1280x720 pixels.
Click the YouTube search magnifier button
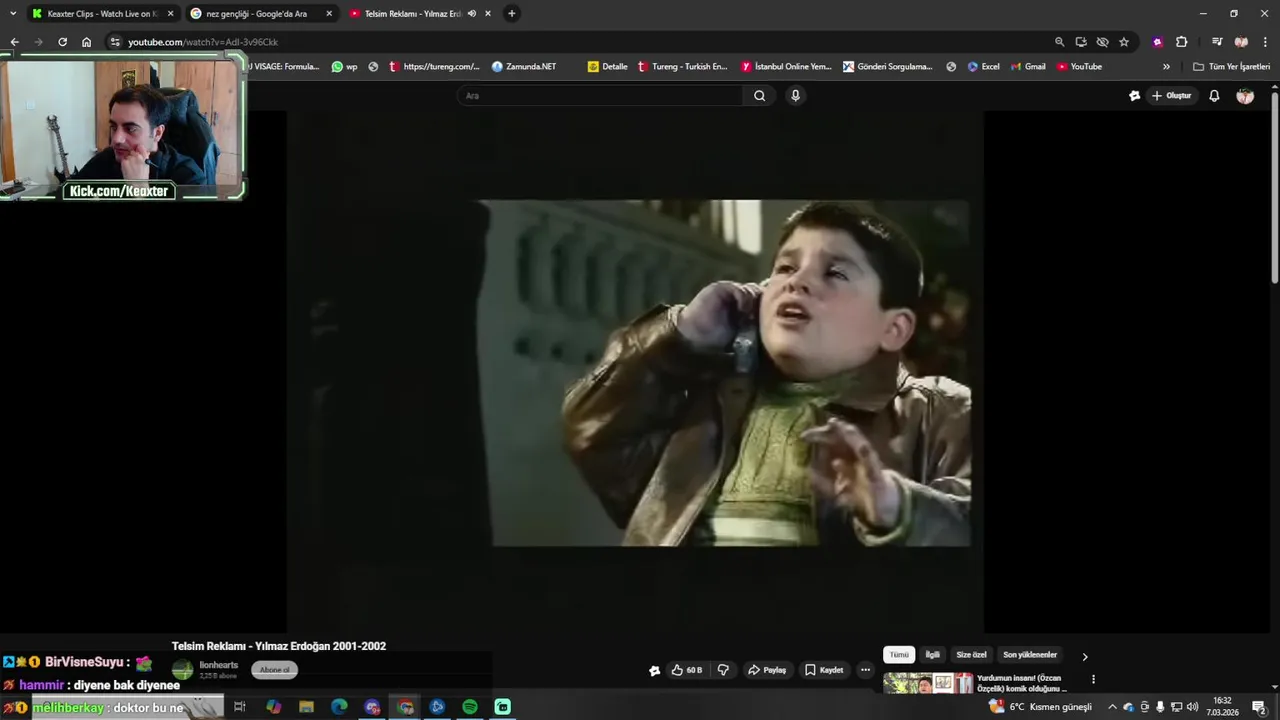759,96
